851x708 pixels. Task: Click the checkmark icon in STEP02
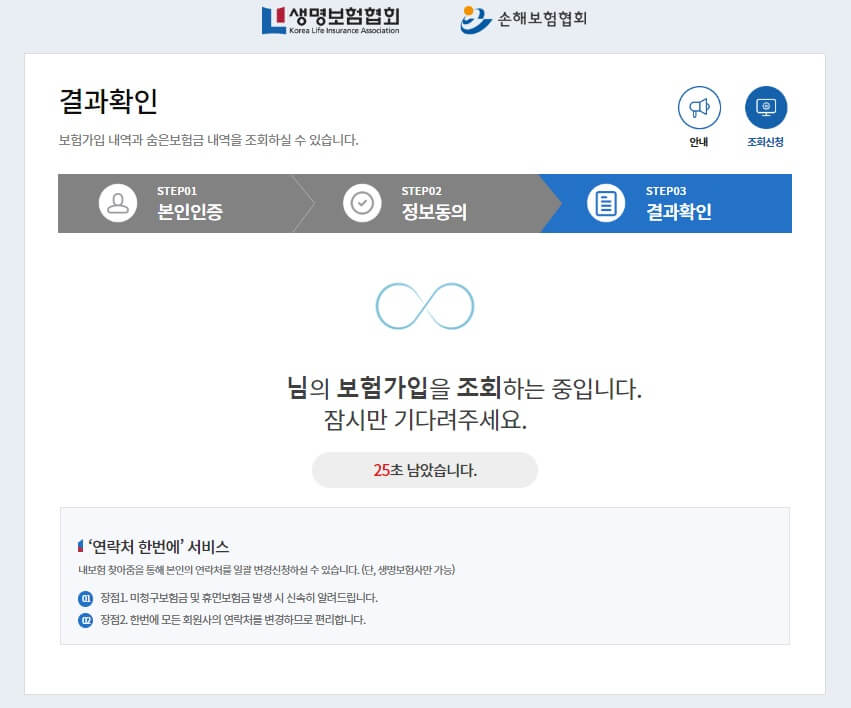coord(360,203)
